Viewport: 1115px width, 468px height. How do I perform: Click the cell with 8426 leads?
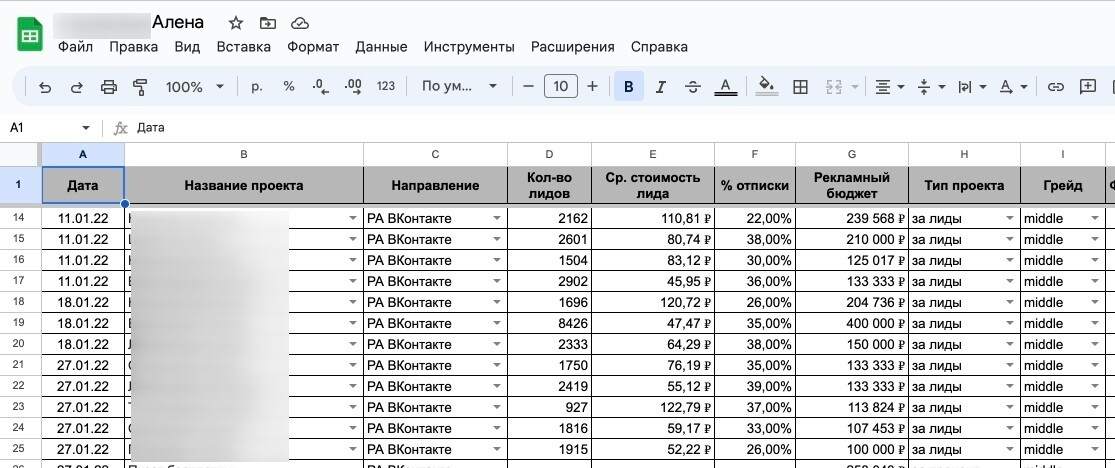pos(549,324)
